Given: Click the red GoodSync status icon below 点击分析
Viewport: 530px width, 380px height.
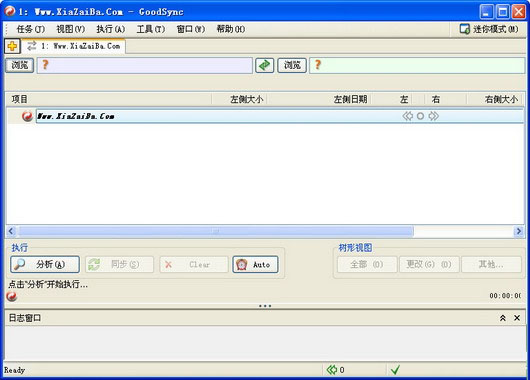Looking at the screenshot, I should coord(11,296).
